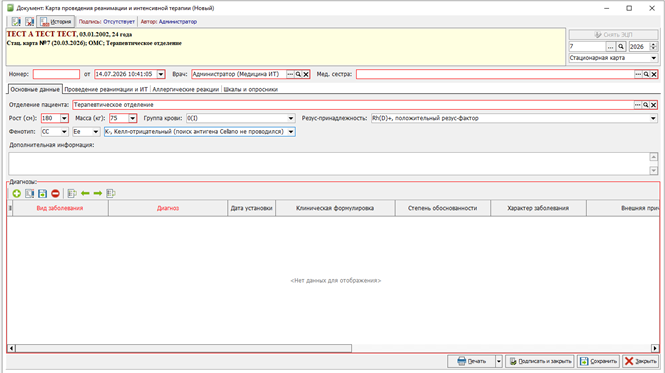Expand the date-time 14.07.2026 dropdown

tap(161, 74)
